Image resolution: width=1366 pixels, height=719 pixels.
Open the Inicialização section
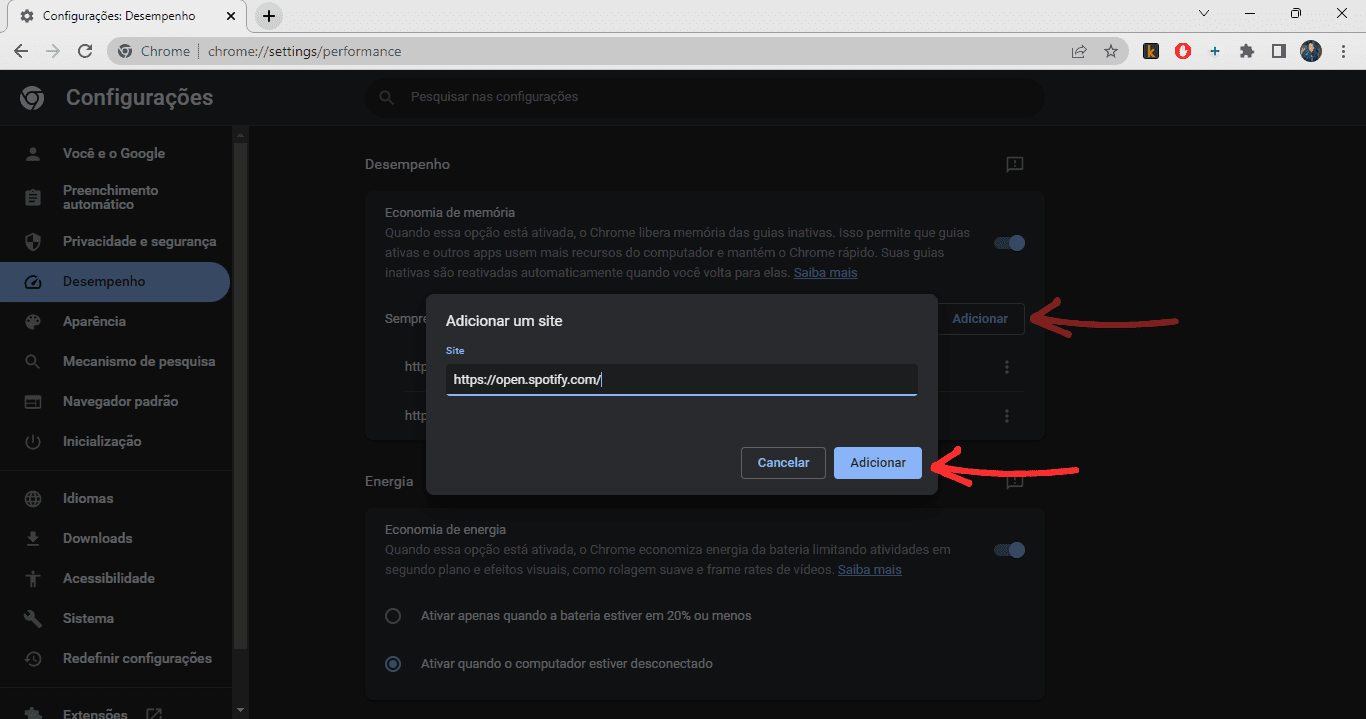[115, 441]
